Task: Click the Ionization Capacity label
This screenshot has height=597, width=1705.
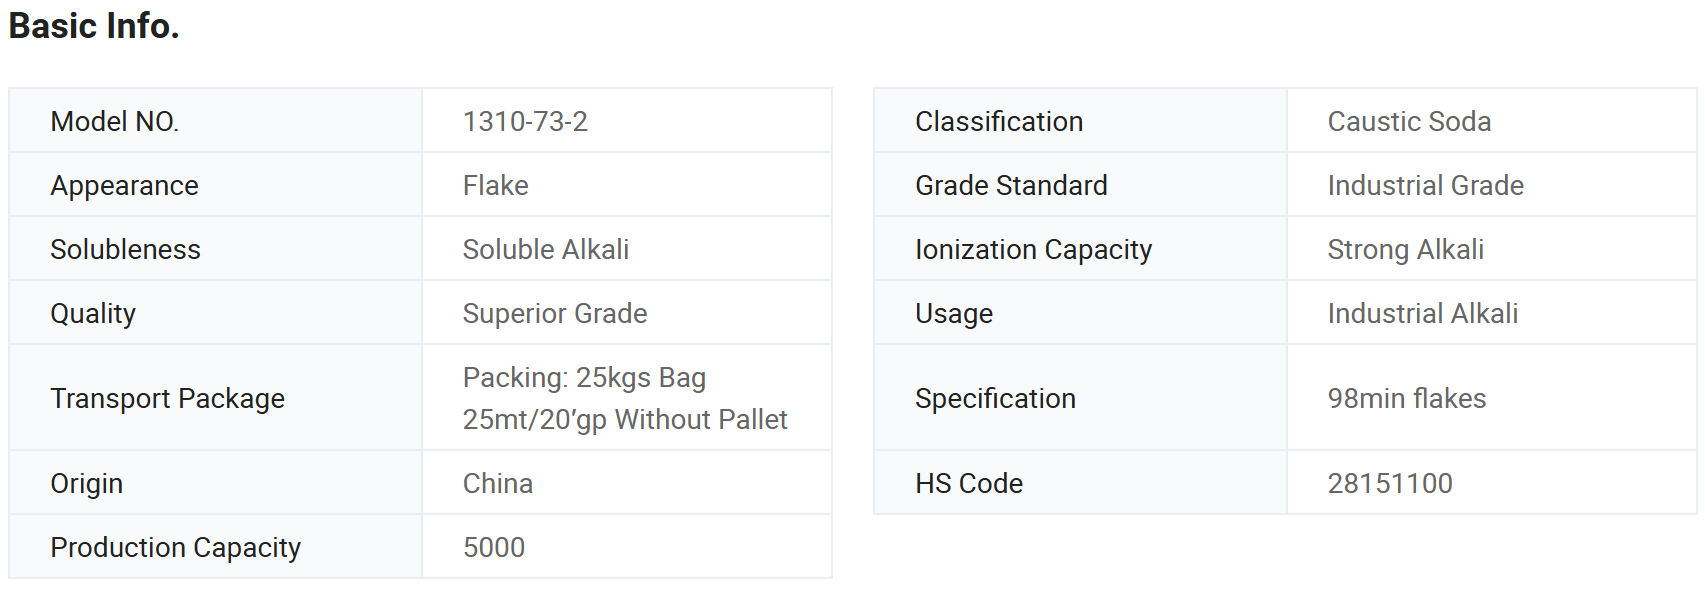Action: point(1033,250)
